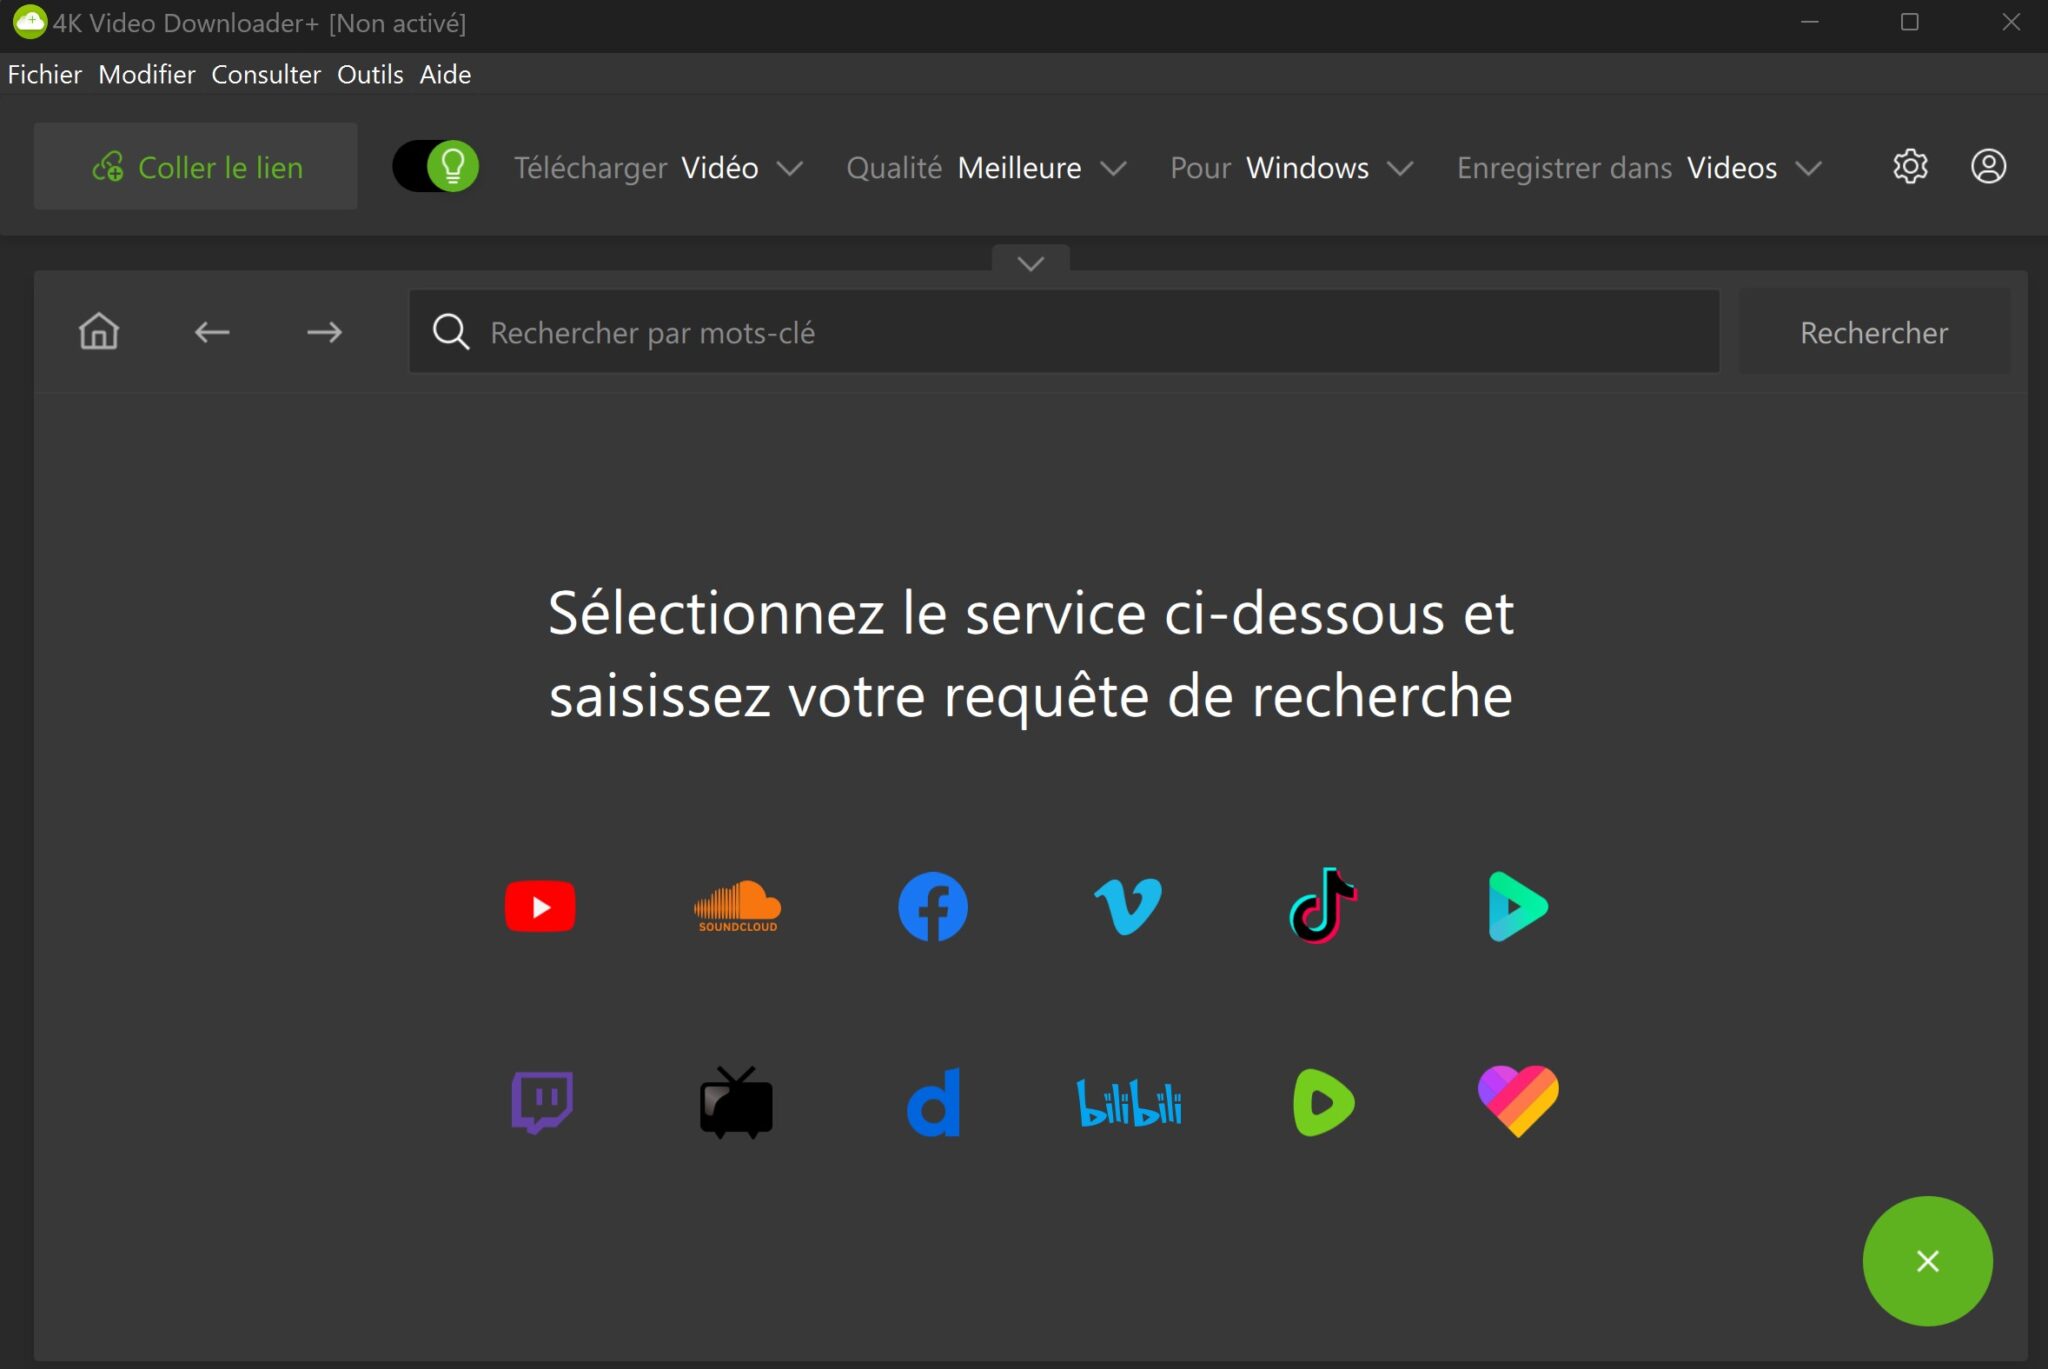Minimize the 4K Video Downloader+ window
2048x1369 pixels.
(1809, 22)
